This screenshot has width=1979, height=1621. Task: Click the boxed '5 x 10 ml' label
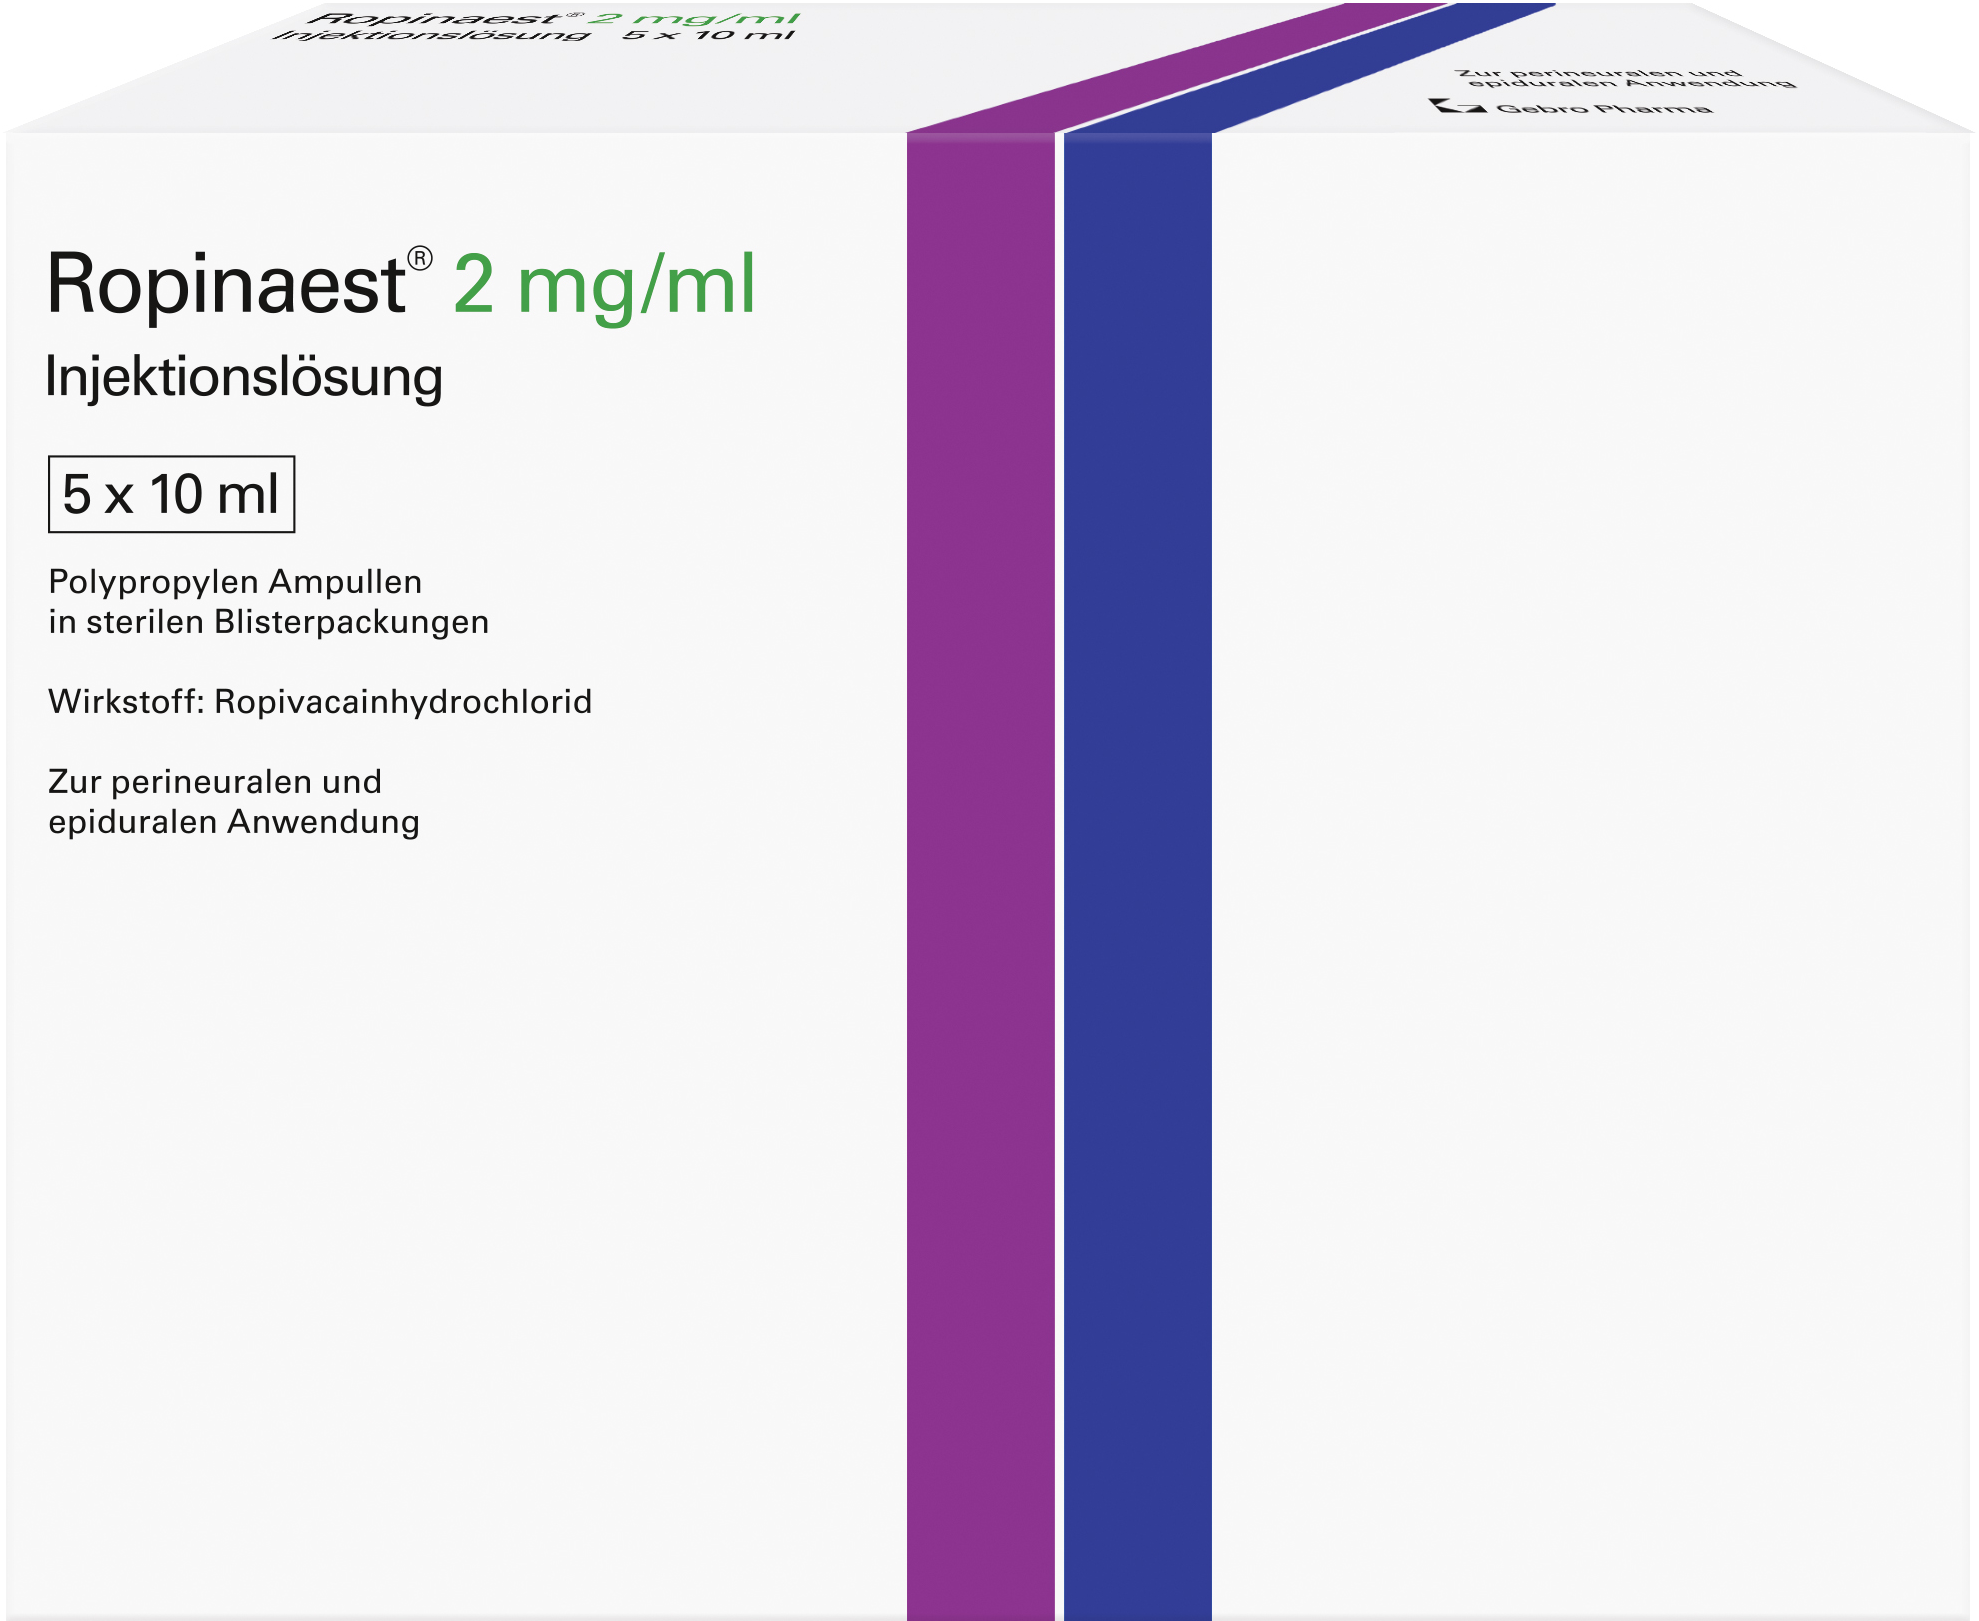[171, 494]
